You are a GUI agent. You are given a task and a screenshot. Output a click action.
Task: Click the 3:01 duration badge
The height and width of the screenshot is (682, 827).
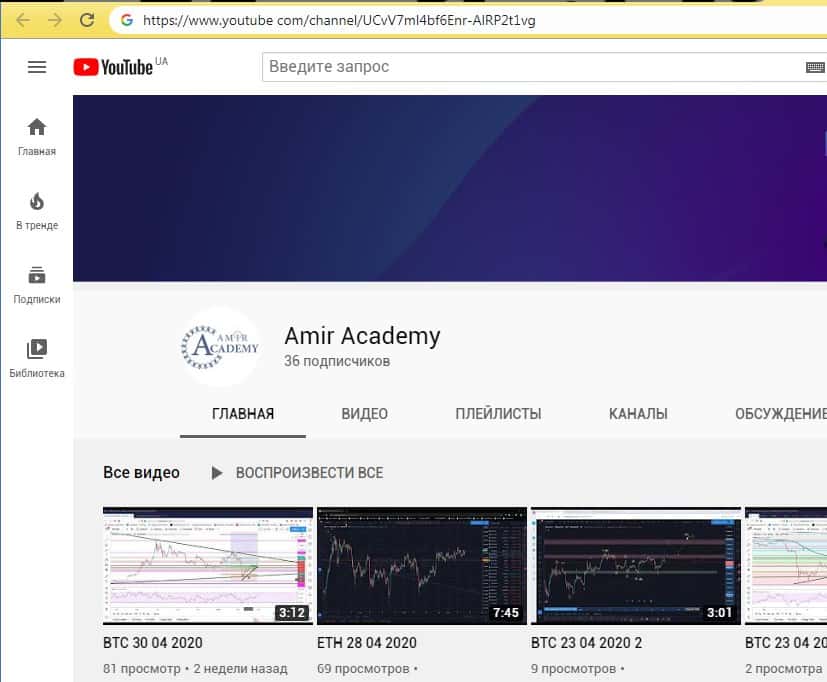tap(719, 613)
